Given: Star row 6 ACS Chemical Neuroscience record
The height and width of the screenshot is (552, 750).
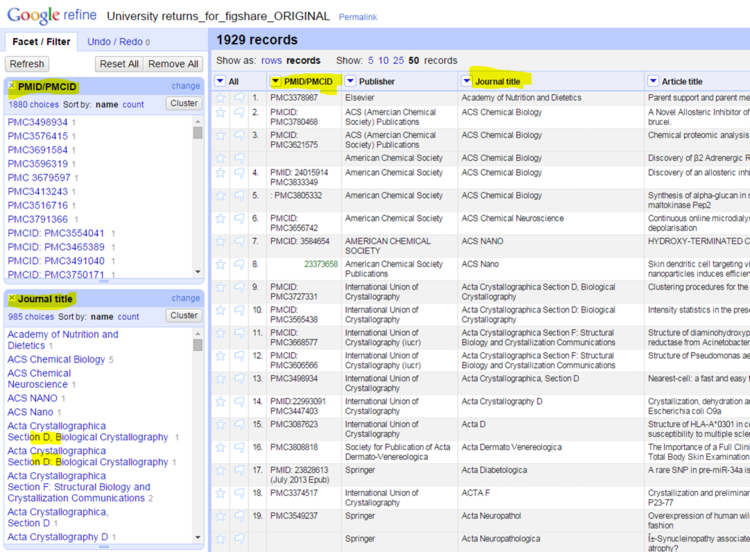Looking at the screenshot, I should pyautogui.click(x=220, y=219).
